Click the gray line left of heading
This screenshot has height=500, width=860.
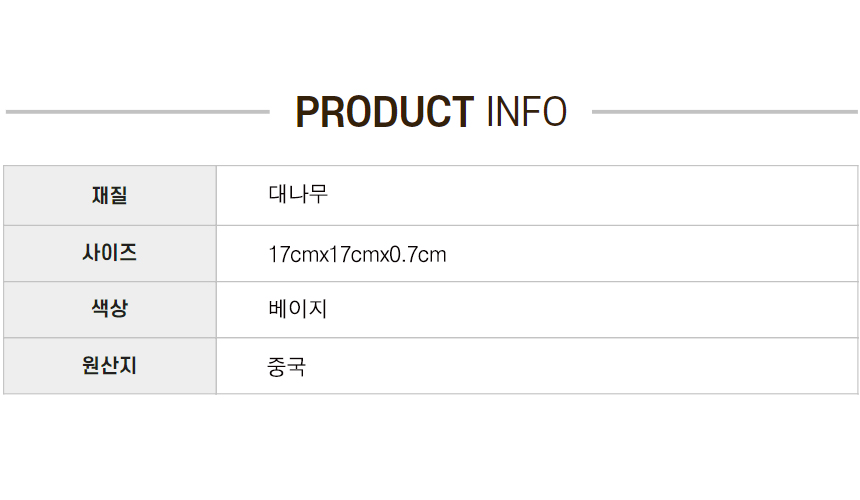138,112
